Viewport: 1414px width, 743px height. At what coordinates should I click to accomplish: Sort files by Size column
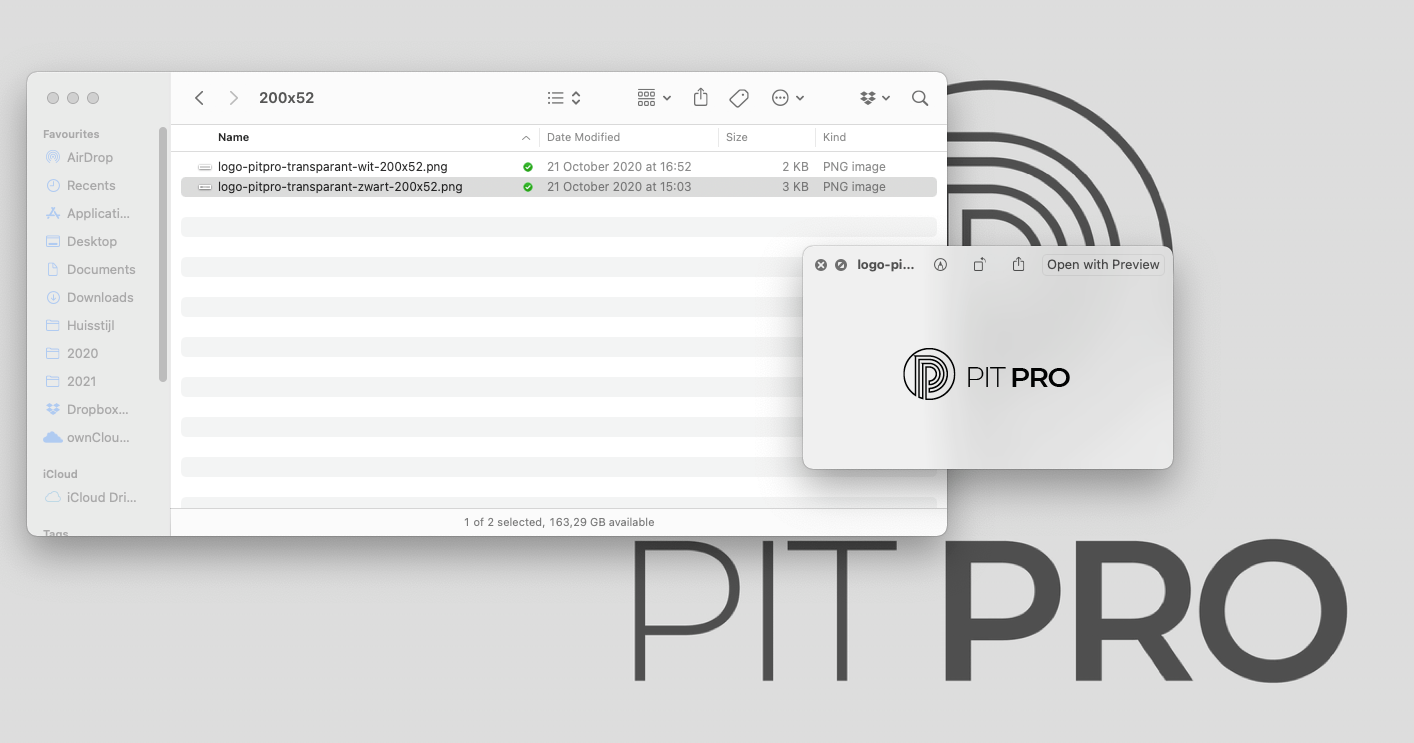coord(737,137)
